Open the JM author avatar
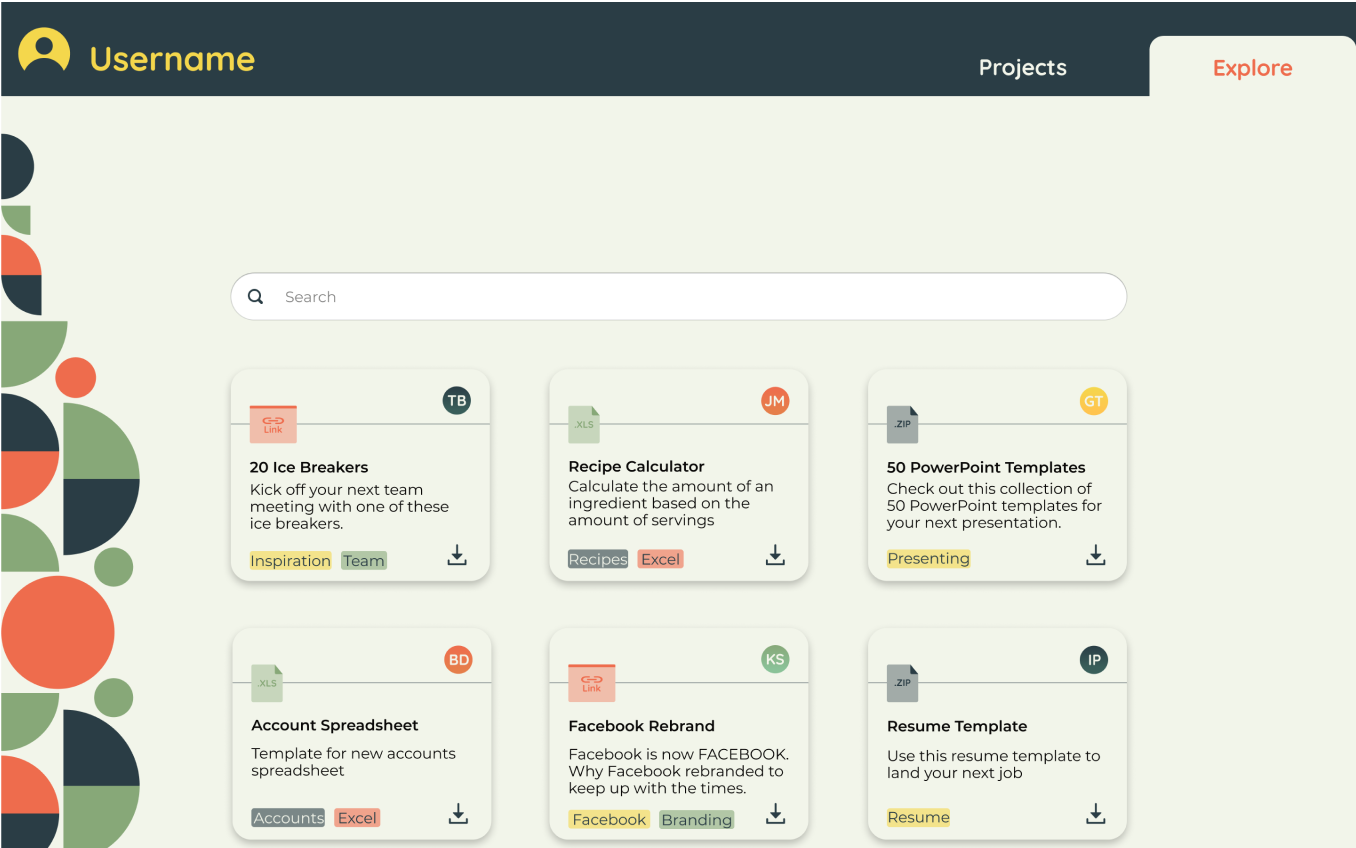The height and width of the screenshot is (848, 1356). pyautogui.click(x=775, y=401)
